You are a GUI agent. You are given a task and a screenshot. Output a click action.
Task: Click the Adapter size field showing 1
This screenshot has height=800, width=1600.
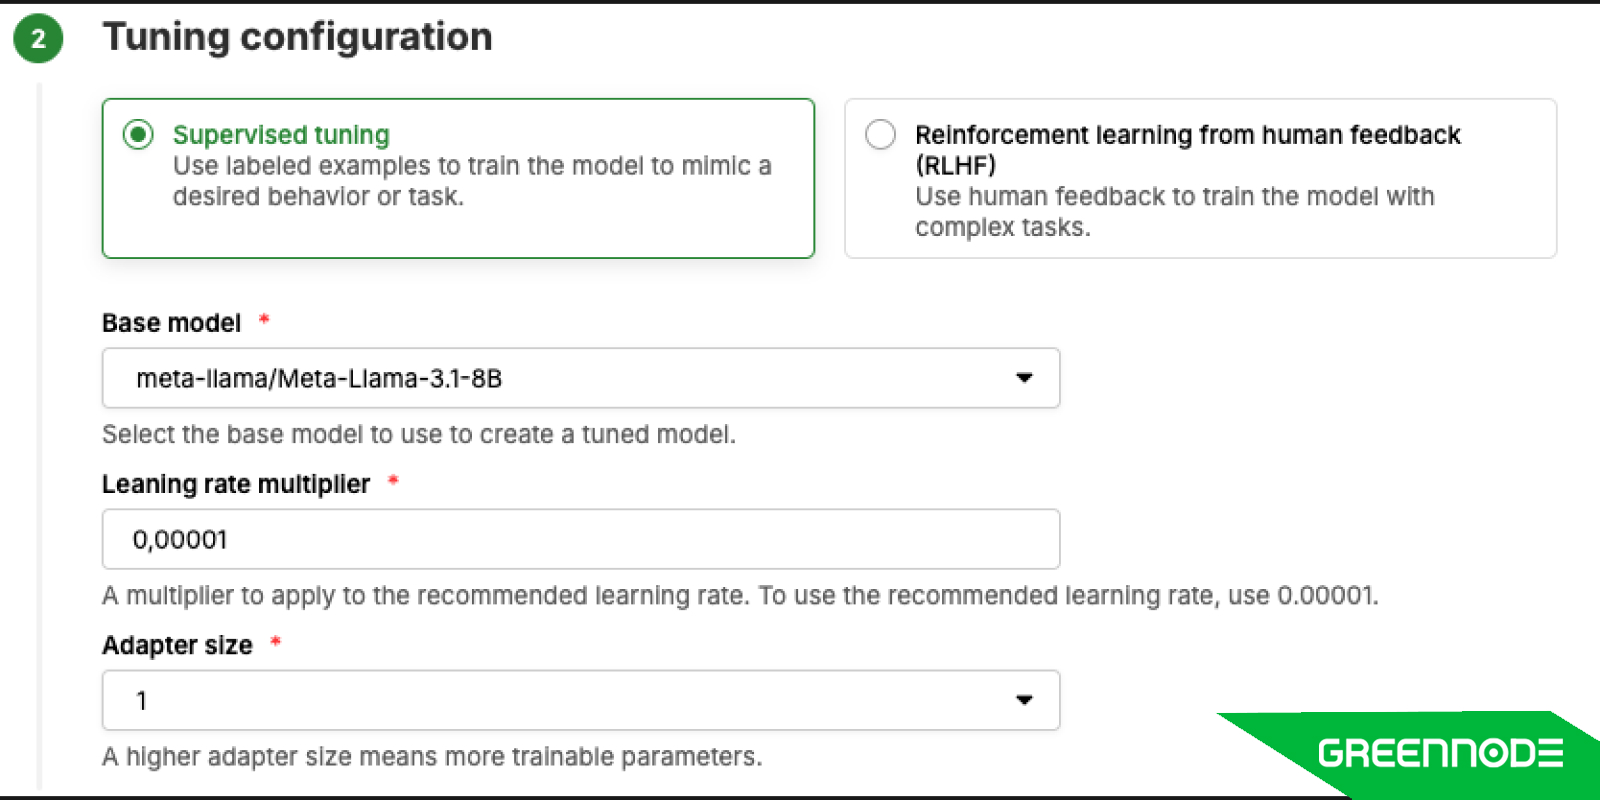(581, 700)
